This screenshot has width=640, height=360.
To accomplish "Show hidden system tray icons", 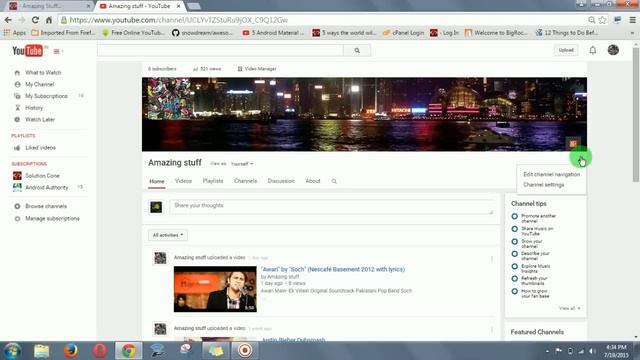I will pyautogui.click(x=547, y=351).
